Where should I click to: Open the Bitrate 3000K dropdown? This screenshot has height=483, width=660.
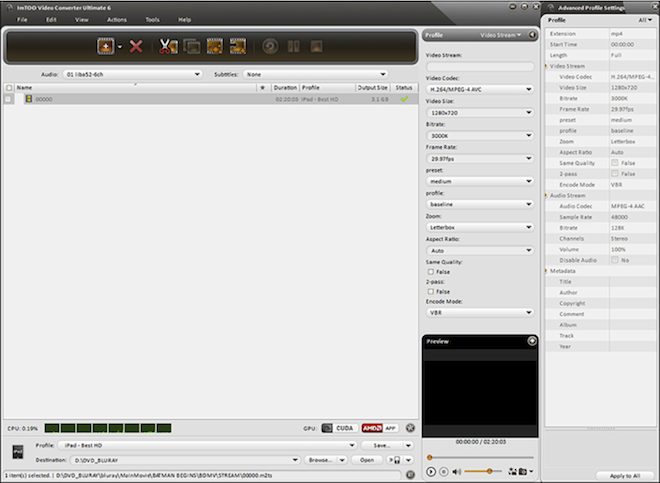[480, 136]
